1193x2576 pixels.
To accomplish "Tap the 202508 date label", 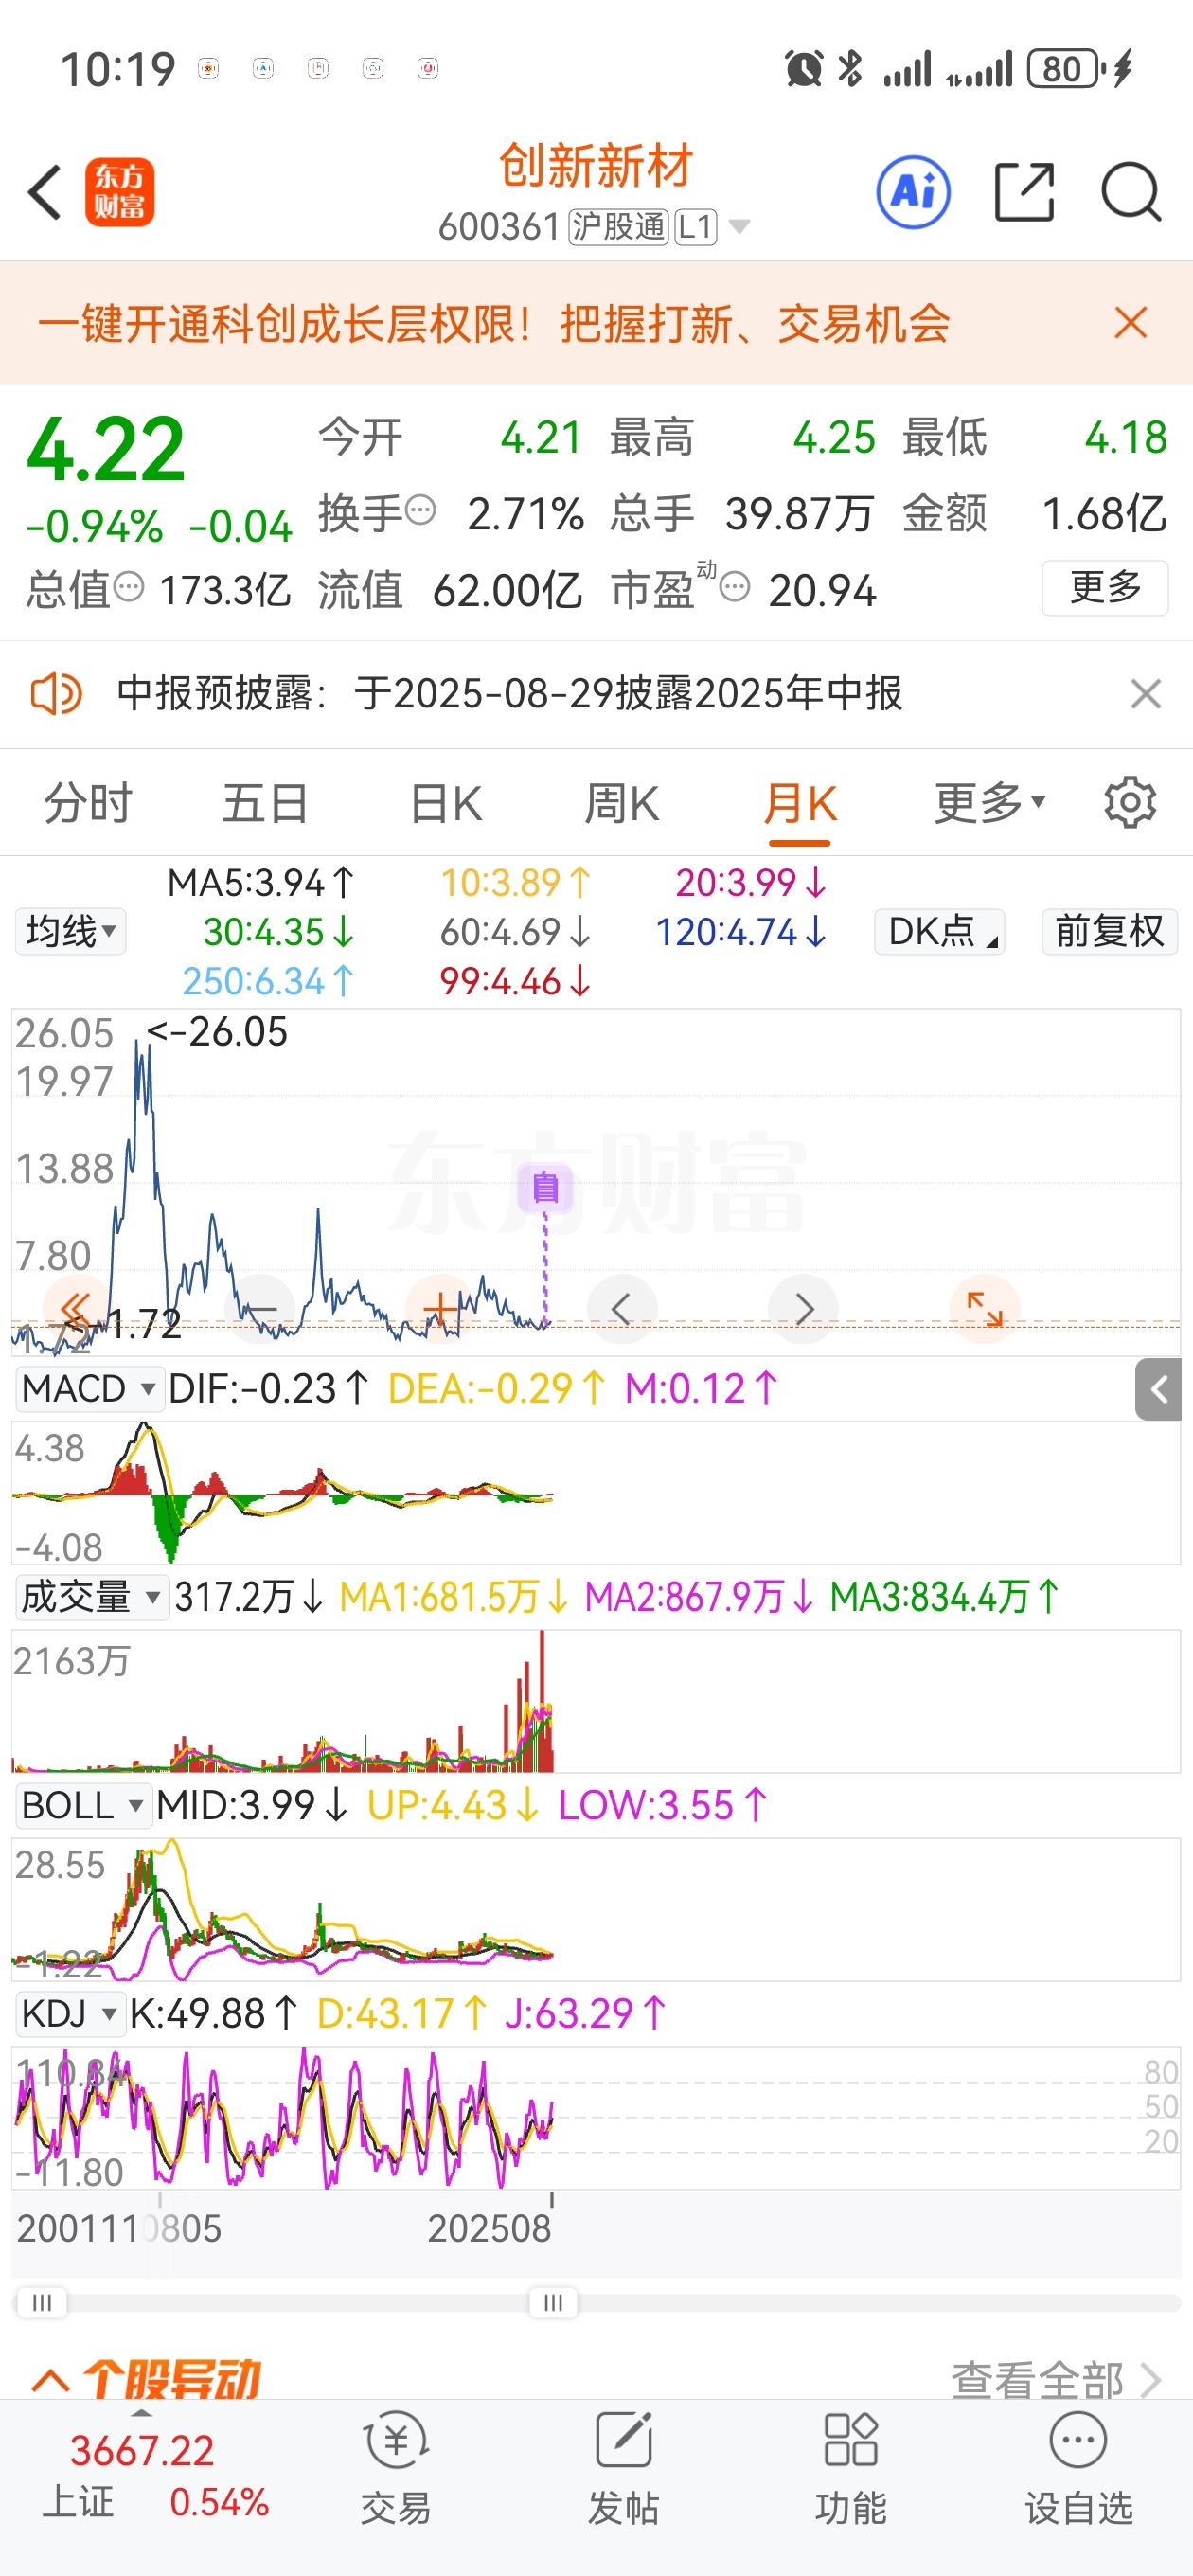I will pyautogui.click(x=489, y=2229).
